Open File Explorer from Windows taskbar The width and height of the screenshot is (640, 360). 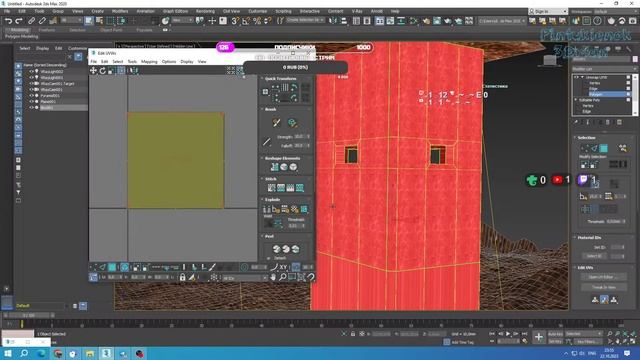pos(90,353)
